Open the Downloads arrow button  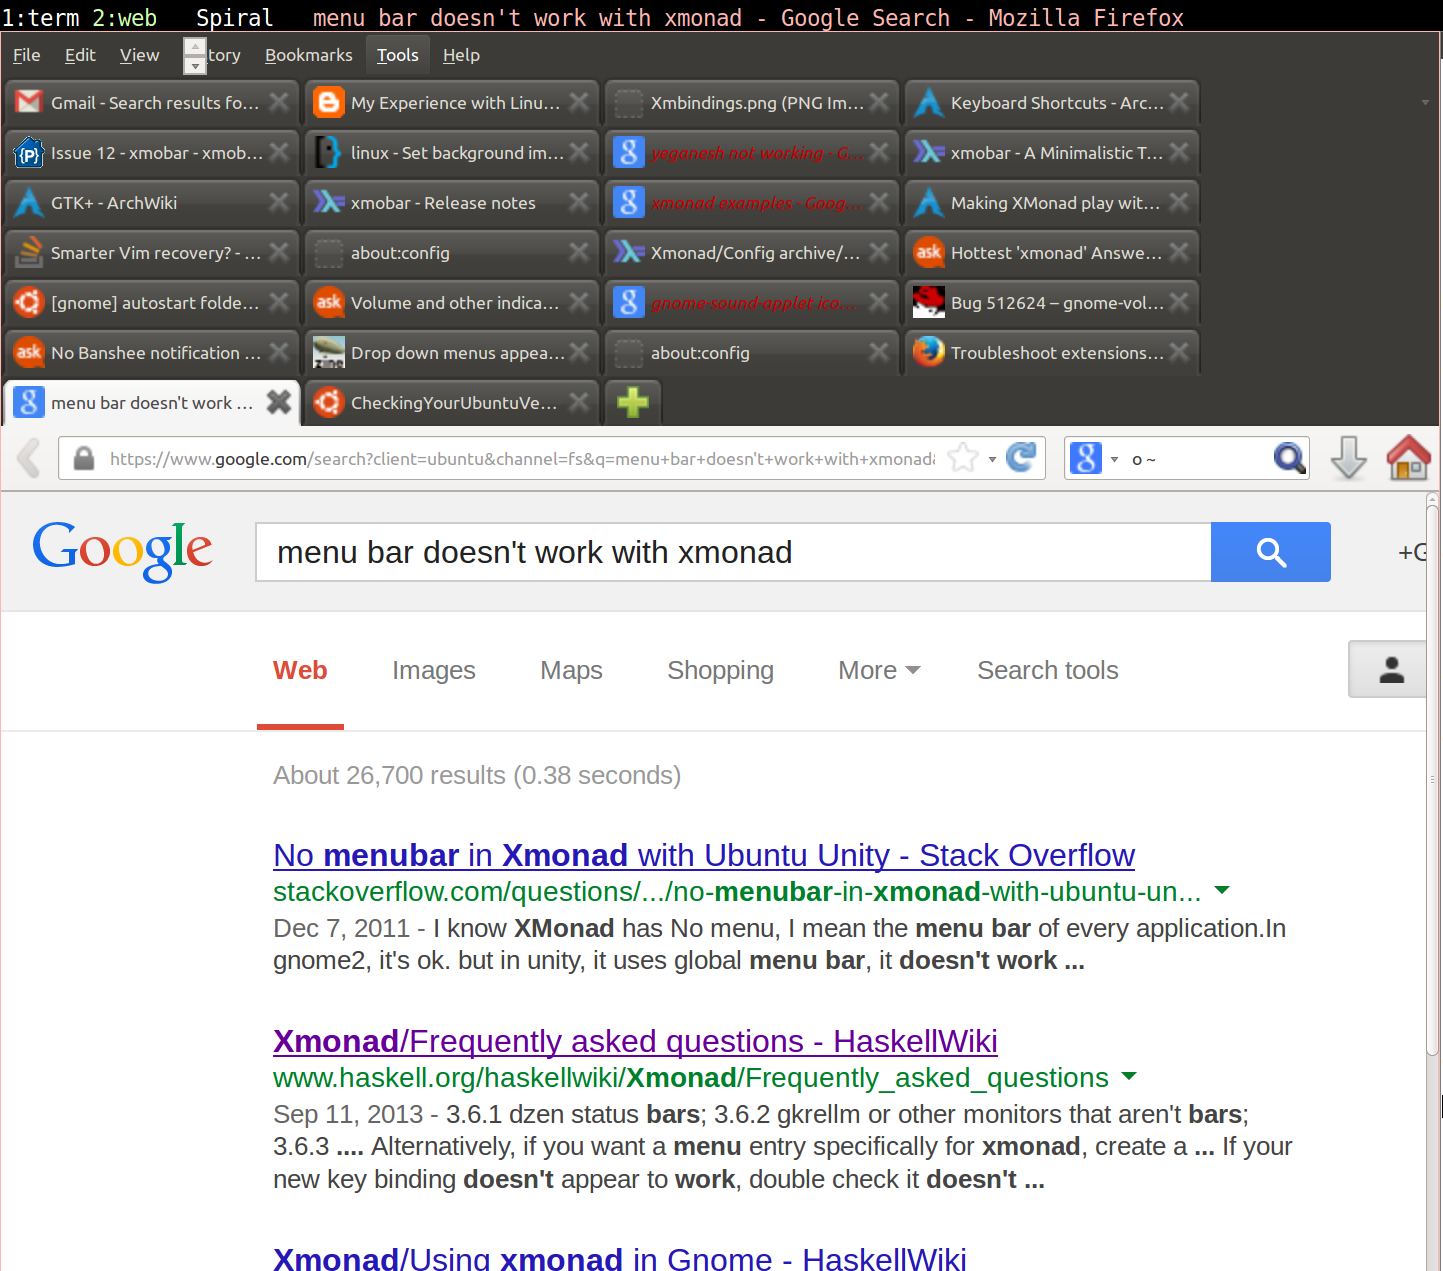(1348, 458)
